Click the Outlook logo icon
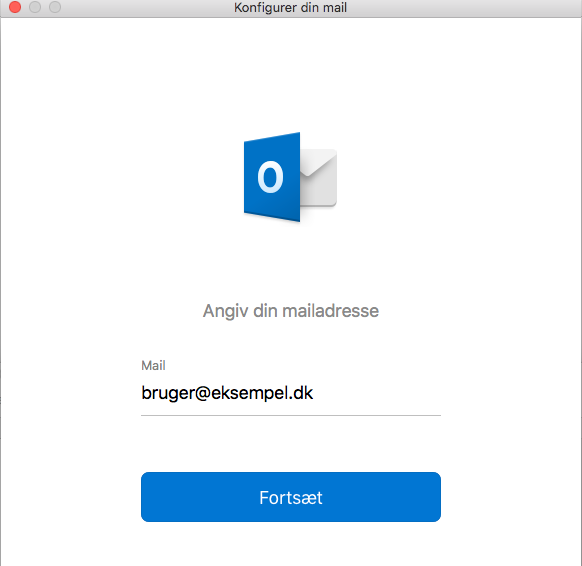This screenshot has height=566, width=582. click(x=290, y=177)
